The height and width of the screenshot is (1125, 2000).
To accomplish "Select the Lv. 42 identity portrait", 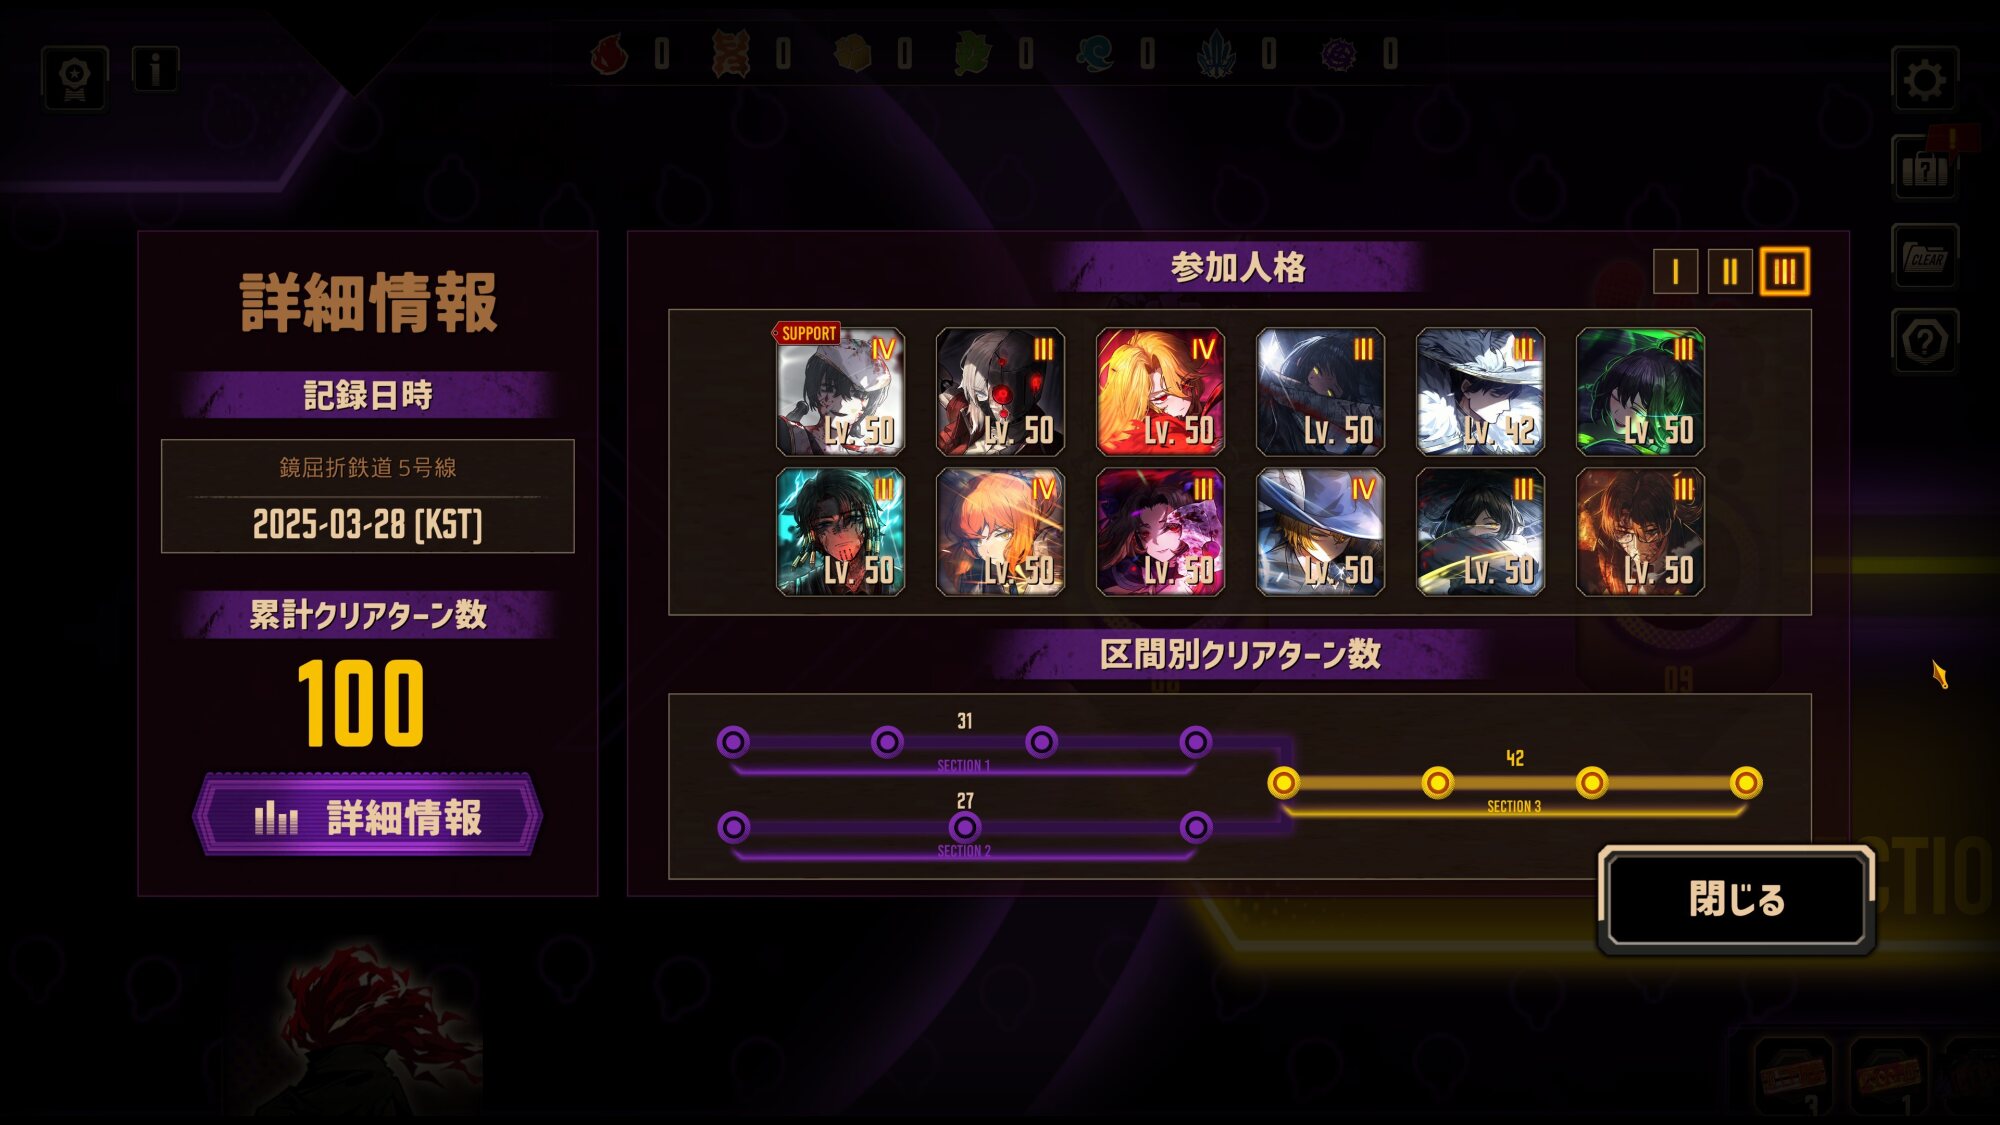I will click(1480, 392).
